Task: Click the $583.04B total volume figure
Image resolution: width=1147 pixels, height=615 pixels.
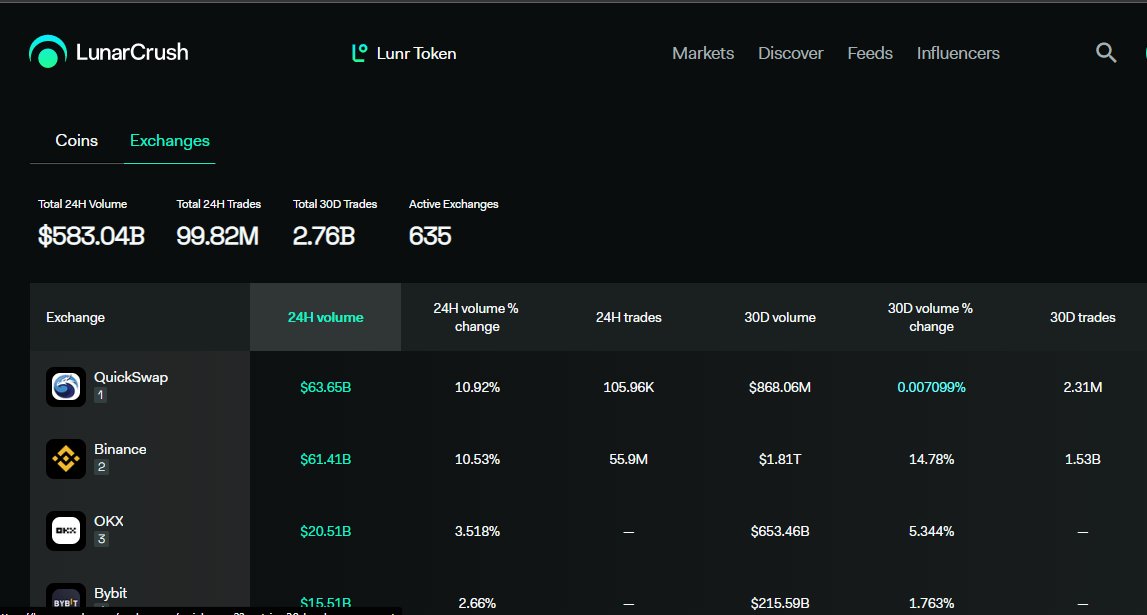Action: pyautogui.click(x=91, y=236)
